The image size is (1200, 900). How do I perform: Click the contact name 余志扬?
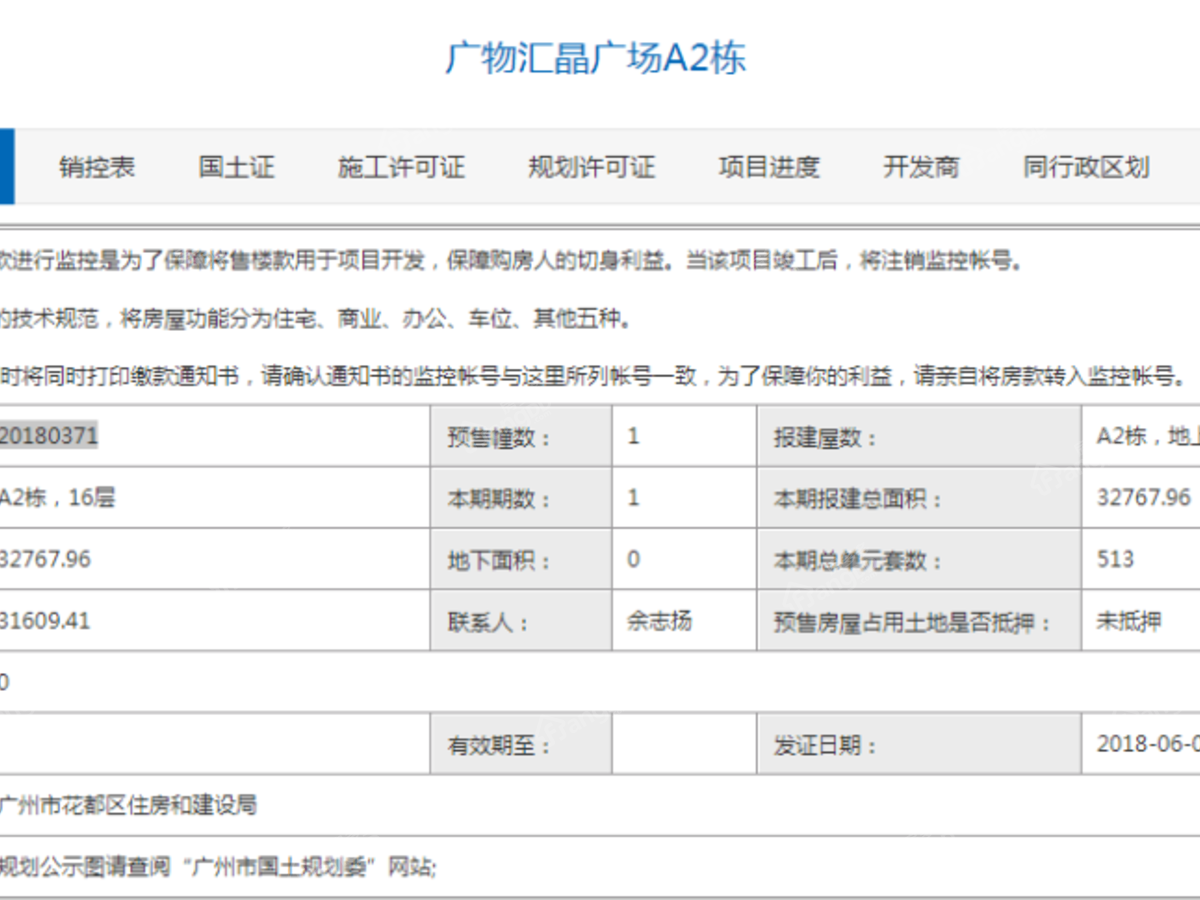pyautogui.click(x=659, y=621)
